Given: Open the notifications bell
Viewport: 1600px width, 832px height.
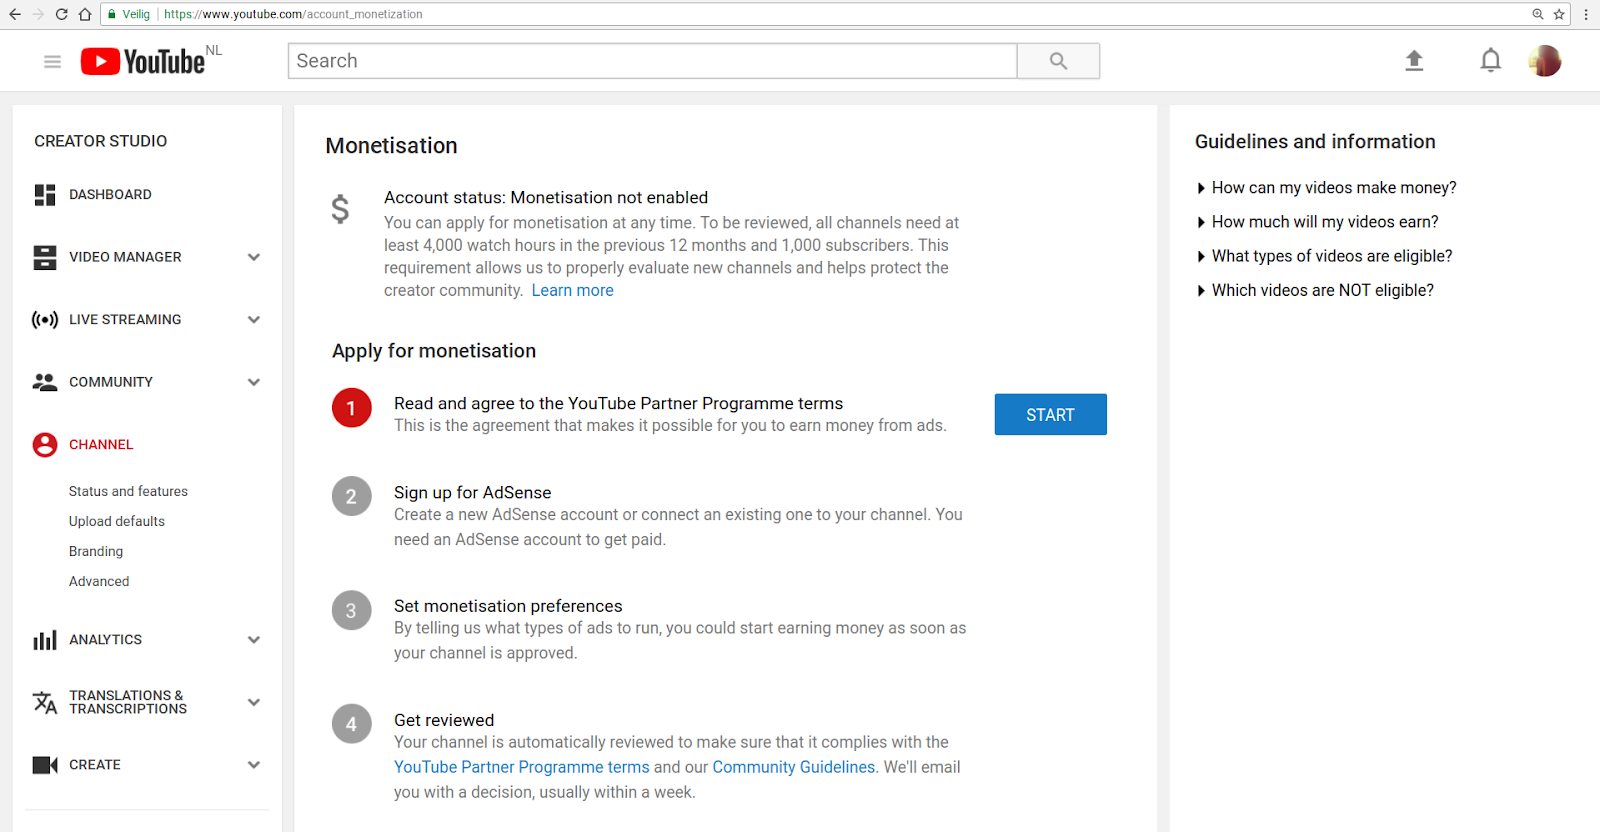Looking at the screenshot, I should coord(1490,61).
